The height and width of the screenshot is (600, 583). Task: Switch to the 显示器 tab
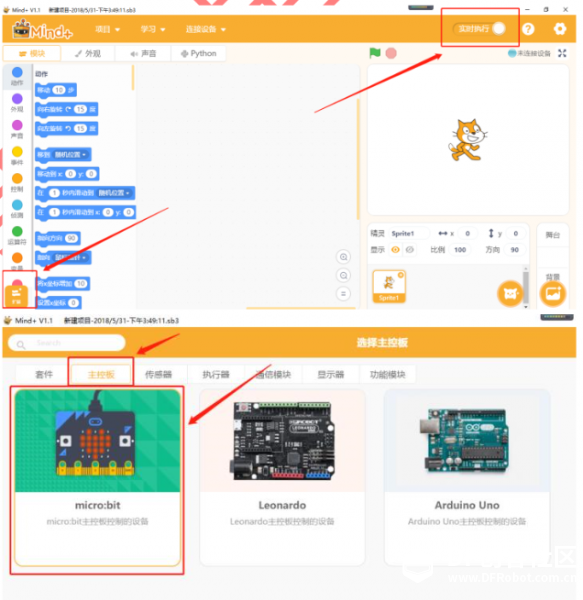click(331, 374)
